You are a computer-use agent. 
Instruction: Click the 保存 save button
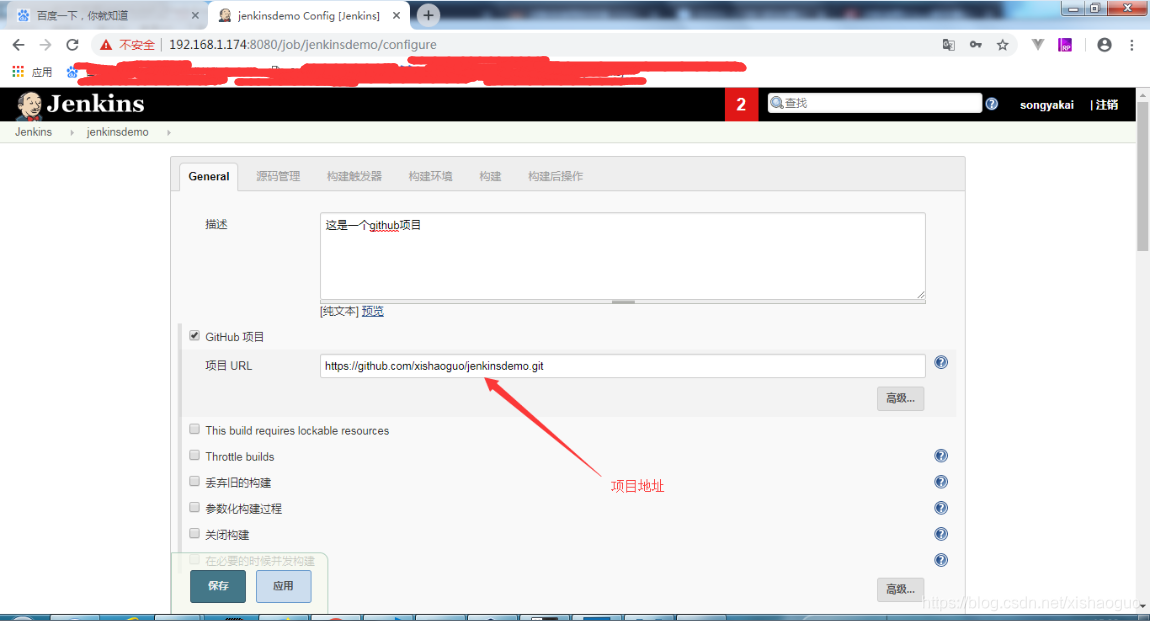218,587
